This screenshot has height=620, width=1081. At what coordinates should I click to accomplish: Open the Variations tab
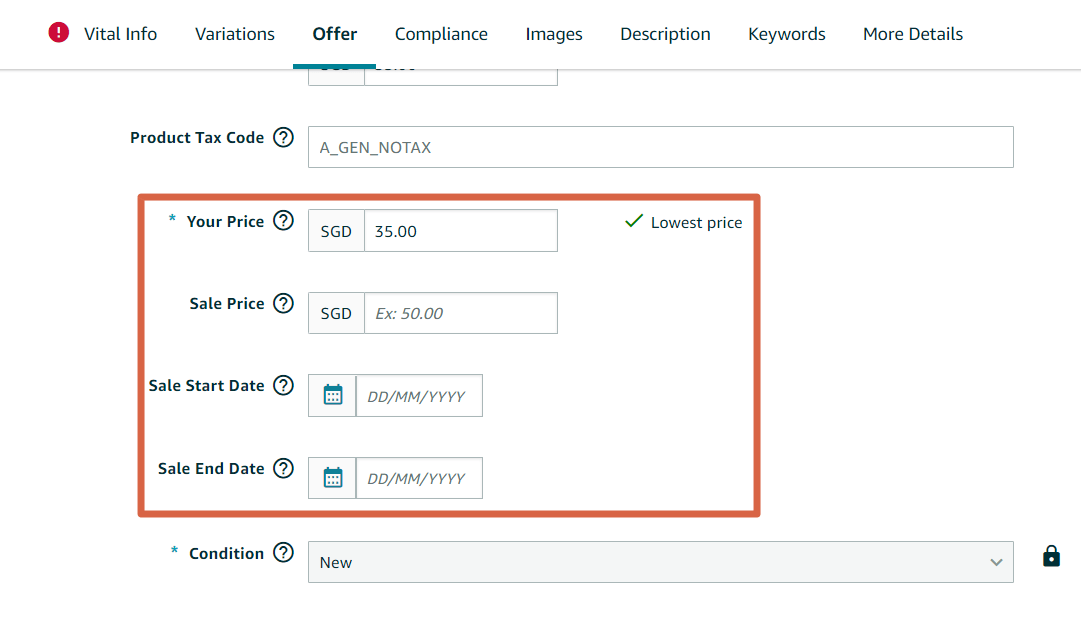(x=235, y=34)
